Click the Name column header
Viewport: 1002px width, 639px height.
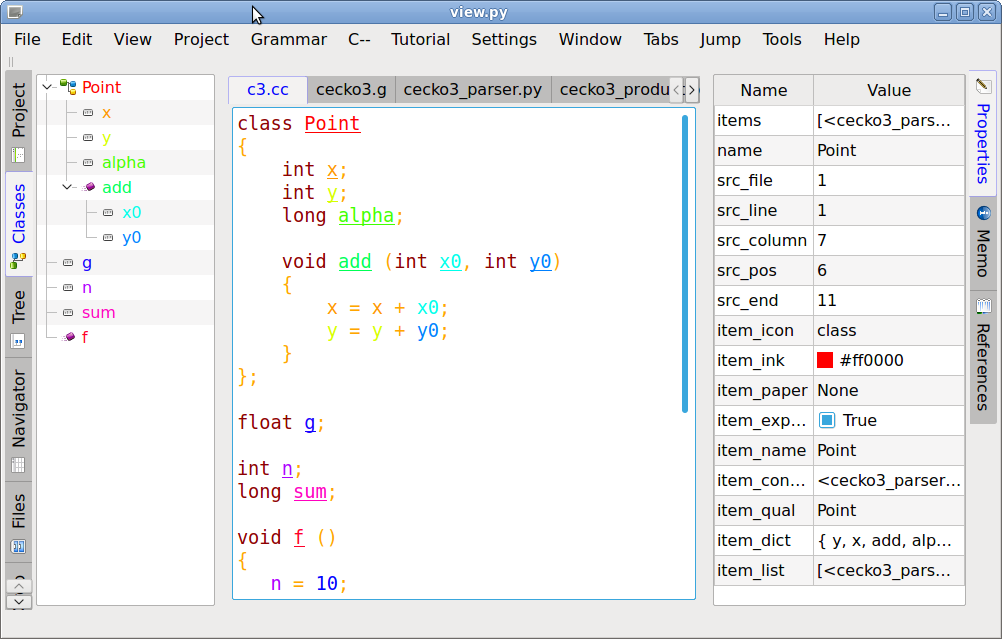coord(763,90)
